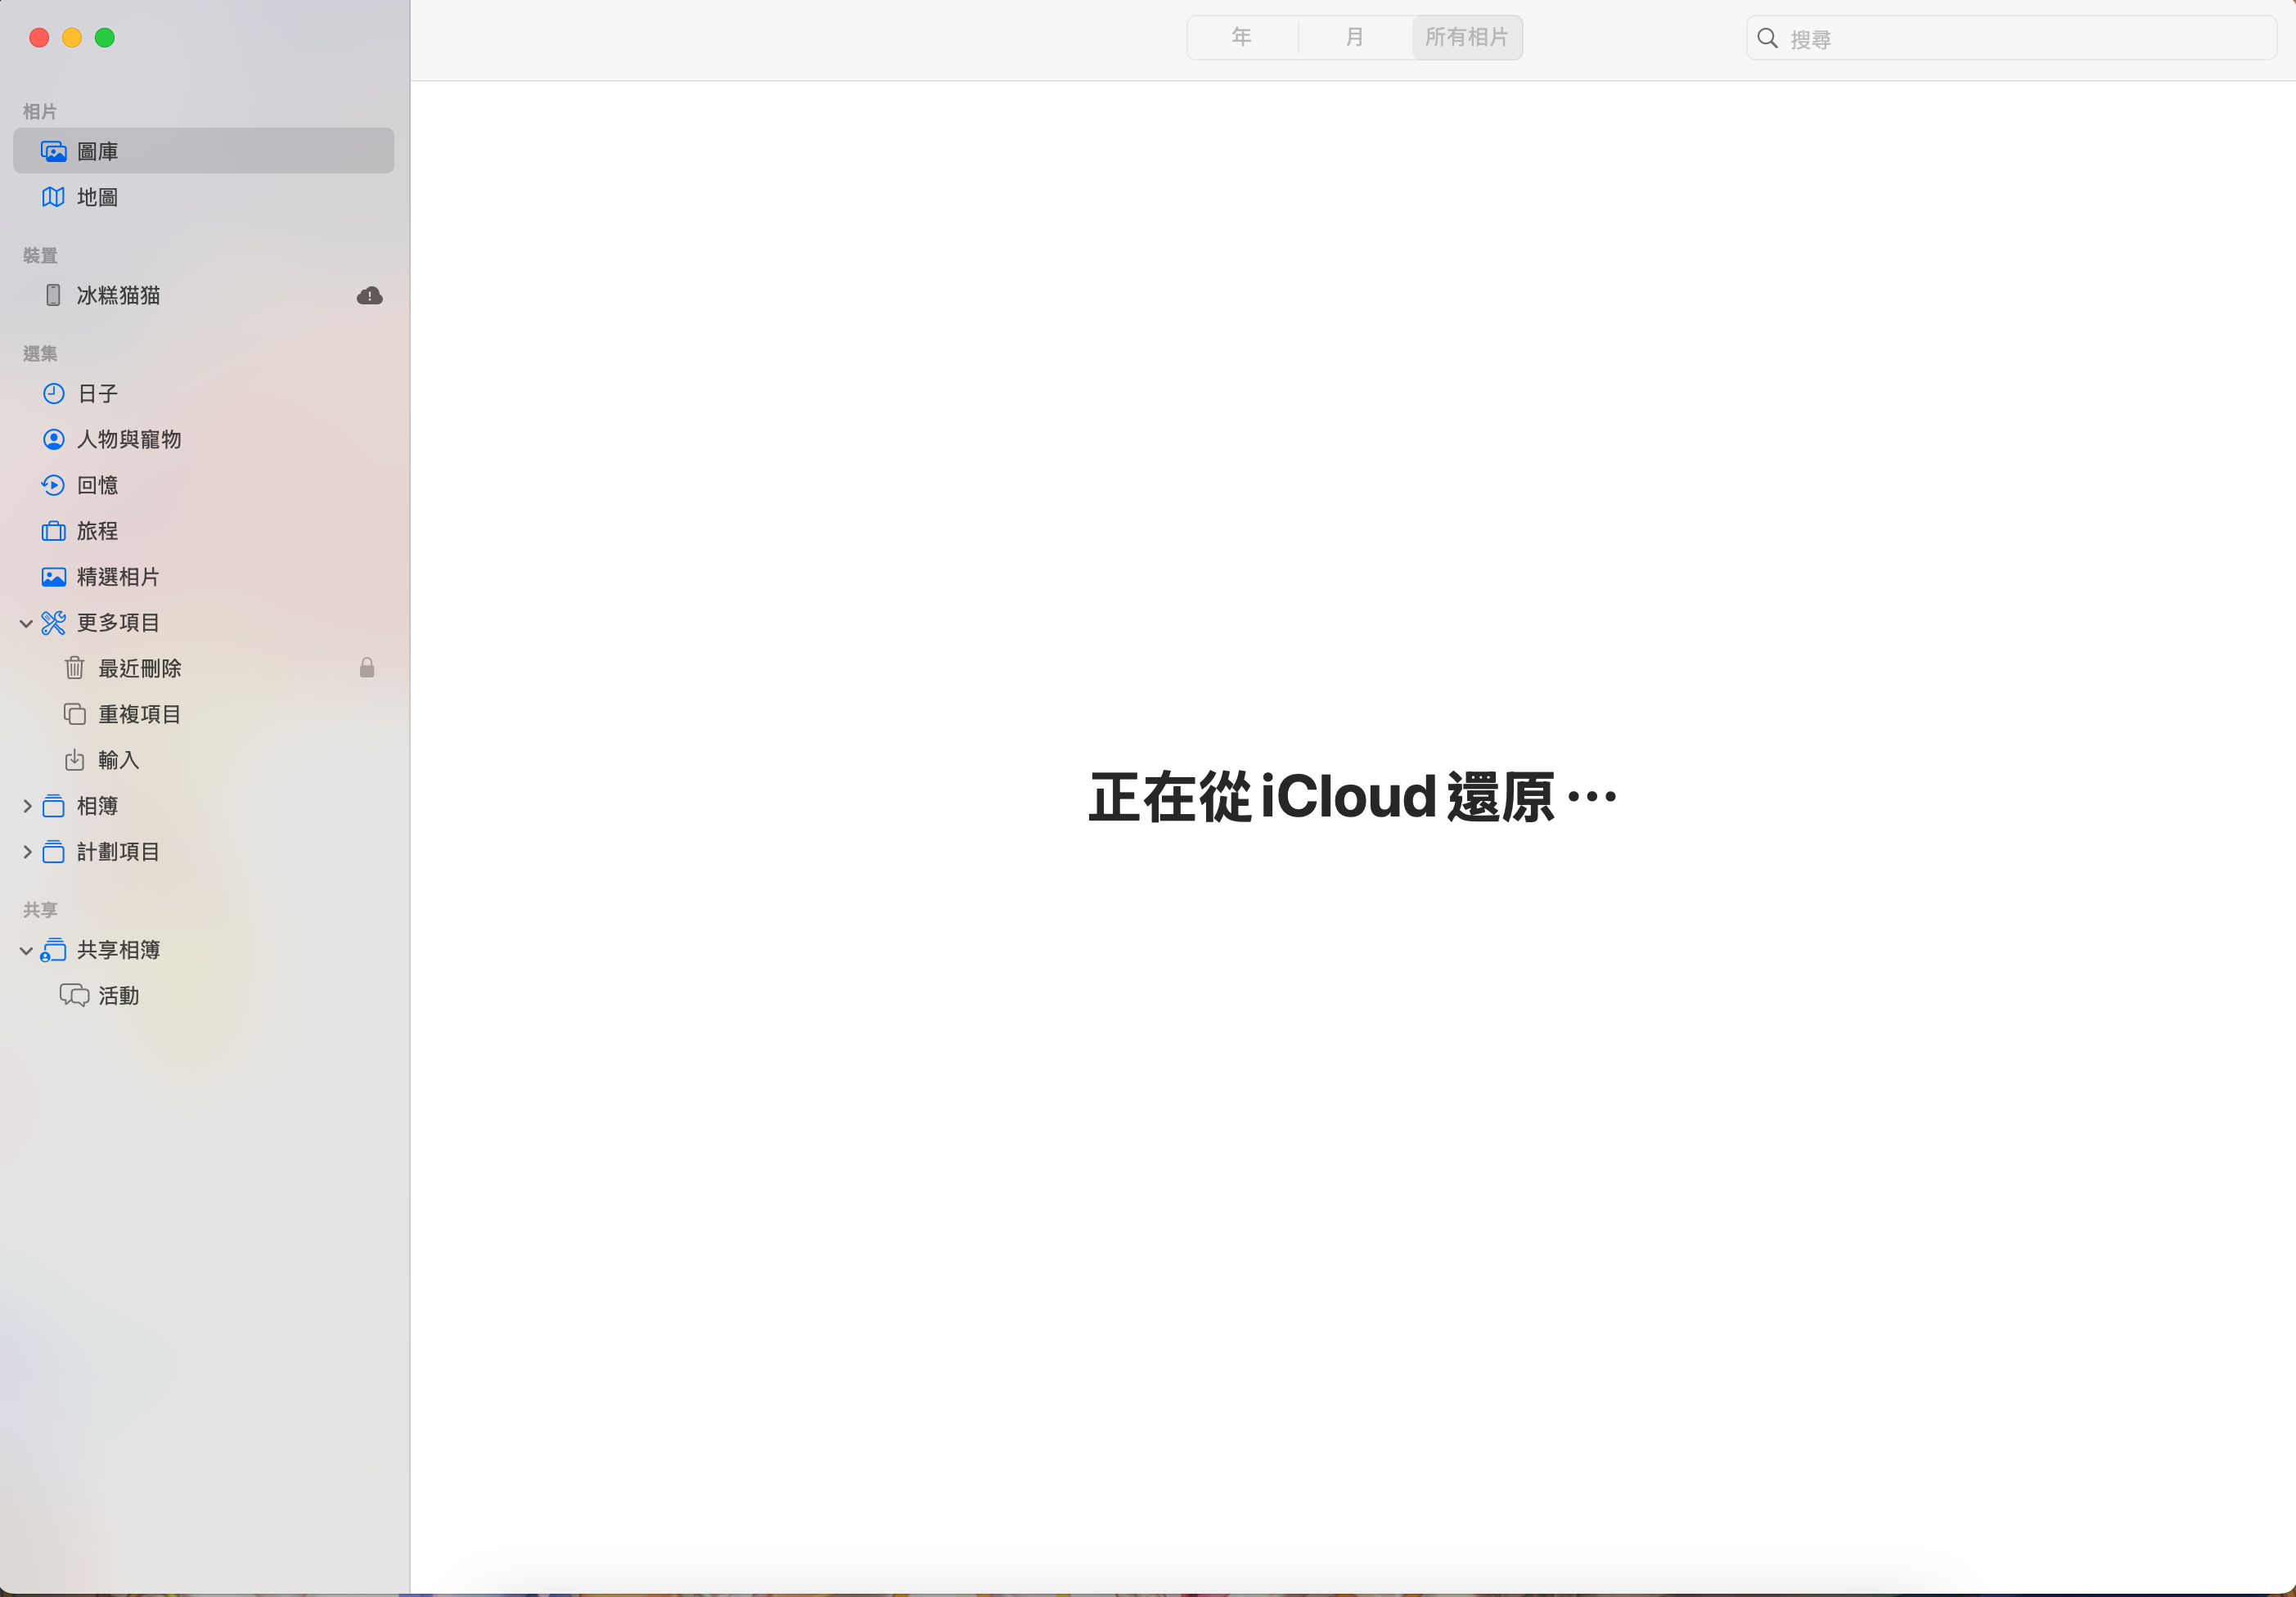Screen dimensions: 2296x1597
Task: Open 人物與寵物 person icon
Action: 53,440
